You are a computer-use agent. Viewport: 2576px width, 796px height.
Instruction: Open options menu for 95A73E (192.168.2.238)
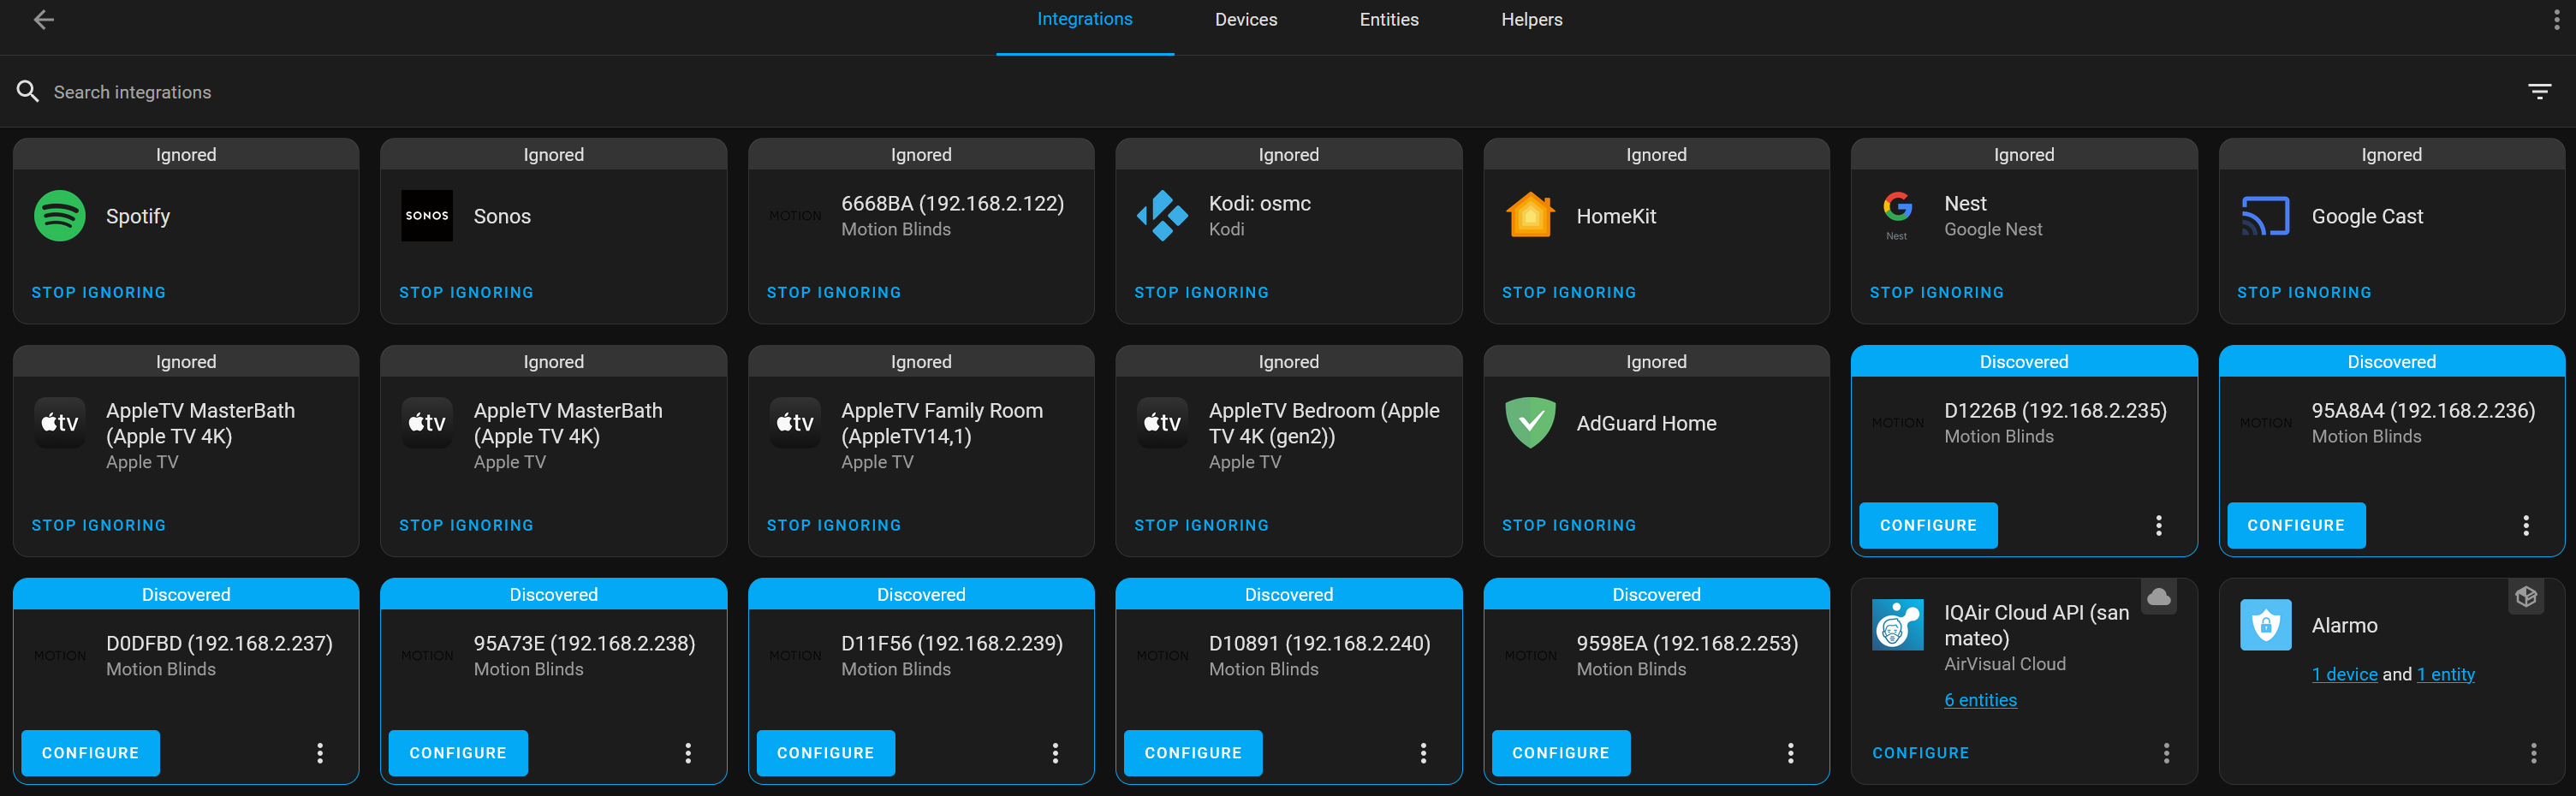687,754
